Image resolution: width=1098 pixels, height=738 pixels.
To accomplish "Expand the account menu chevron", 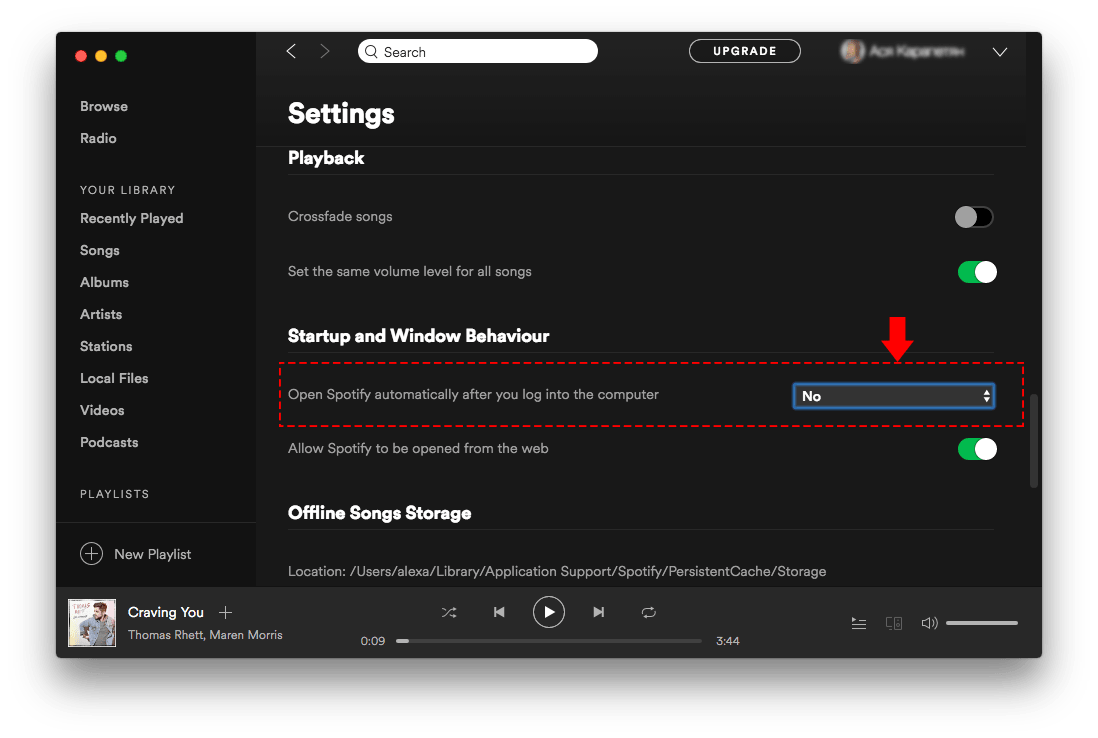I will click(1000, 52).
